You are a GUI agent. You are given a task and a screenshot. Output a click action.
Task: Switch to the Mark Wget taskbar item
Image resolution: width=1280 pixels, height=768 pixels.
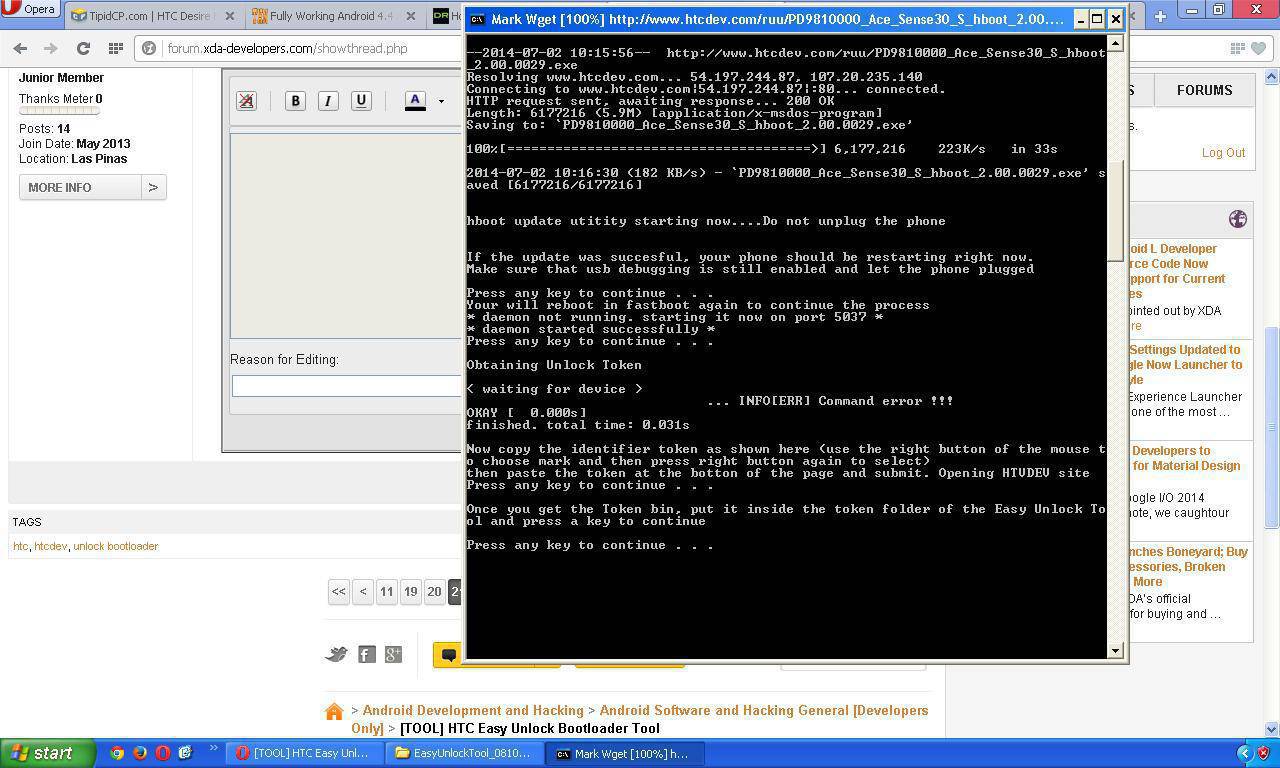[x=626, y=754]
